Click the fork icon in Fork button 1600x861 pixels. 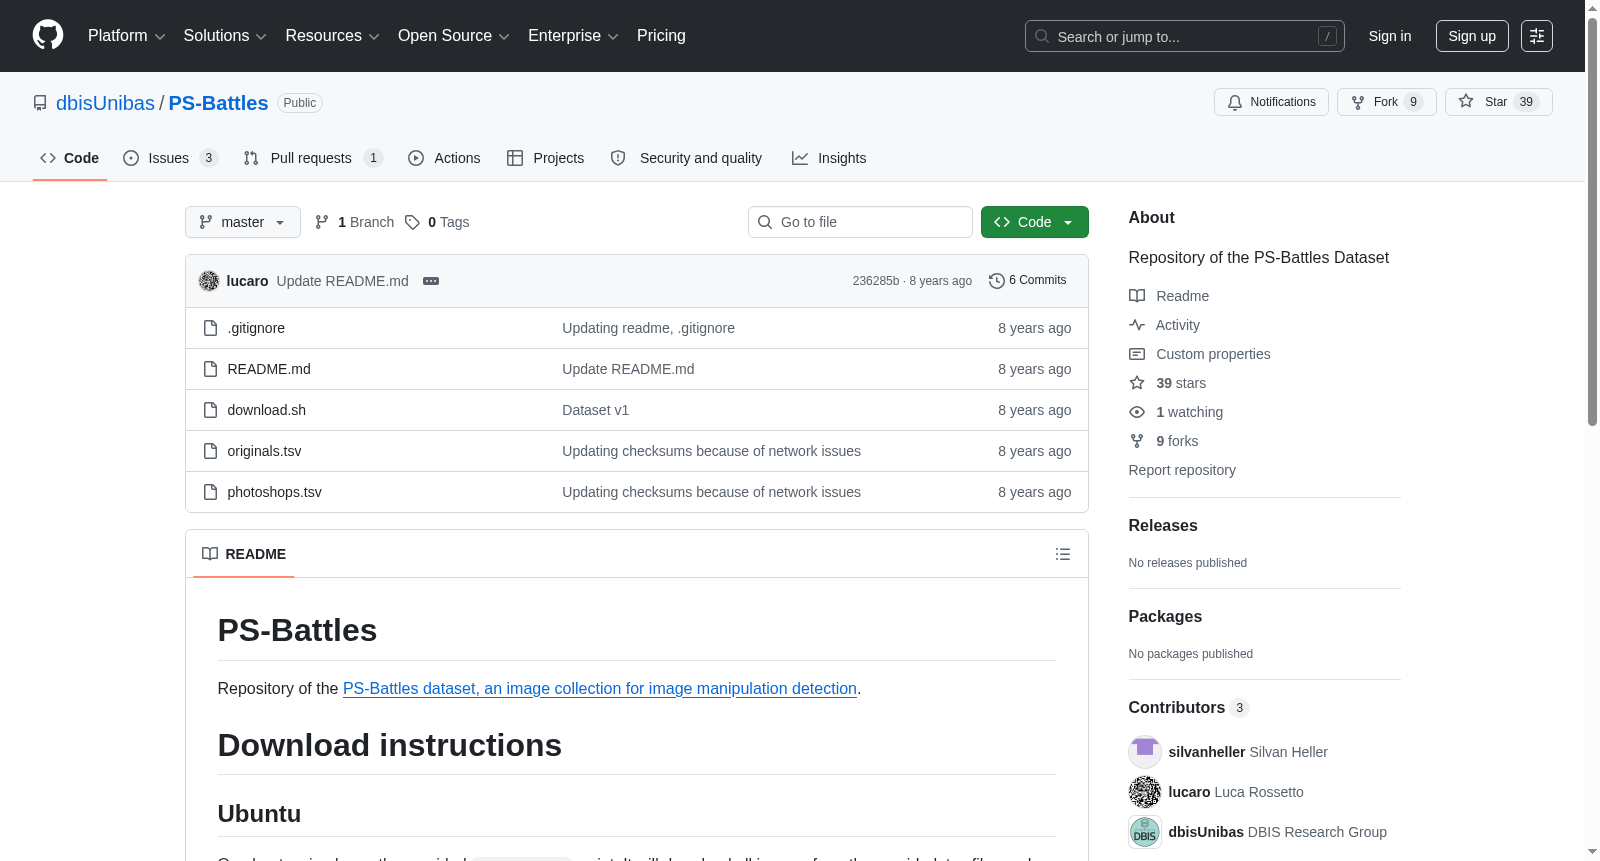click(x=1358, y=102)
